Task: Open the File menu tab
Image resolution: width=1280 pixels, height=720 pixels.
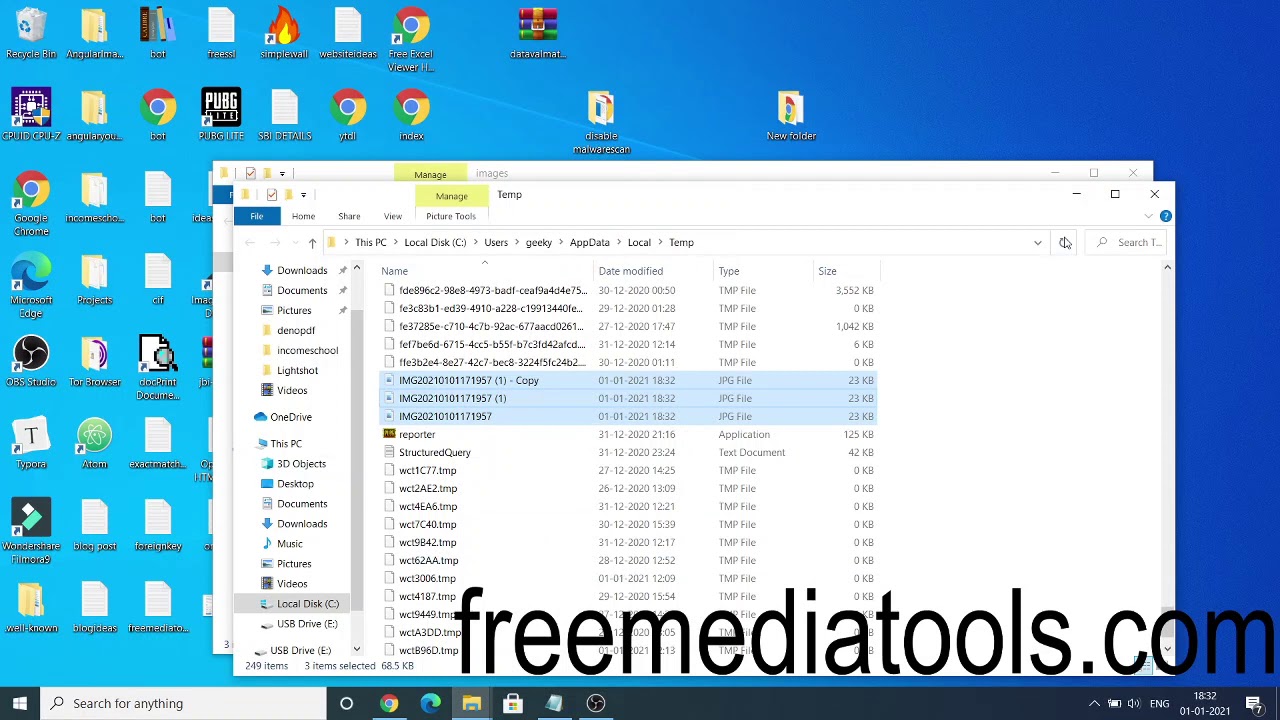Action: (256, 216)
